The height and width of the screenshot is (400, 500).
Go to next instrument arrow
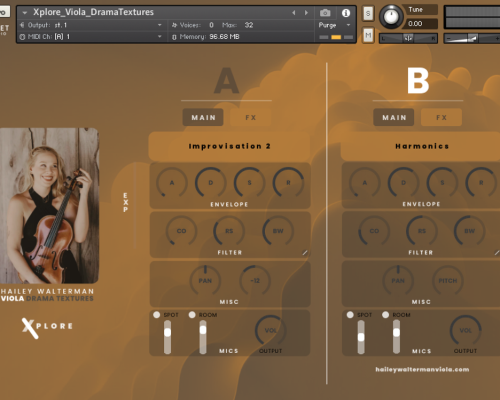point(306,13)
